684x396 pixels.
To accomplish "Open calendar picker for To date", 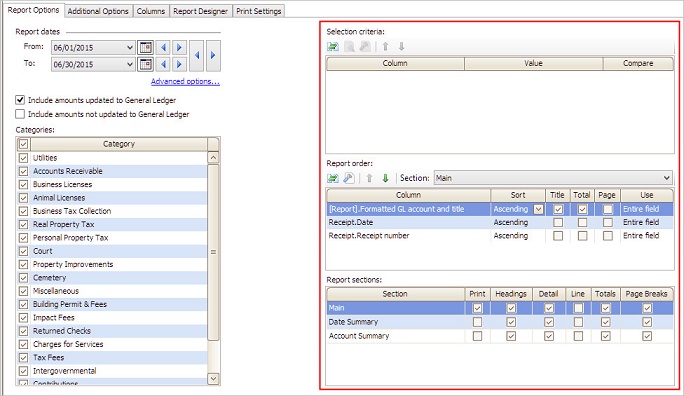I will (x=145, y=65).
